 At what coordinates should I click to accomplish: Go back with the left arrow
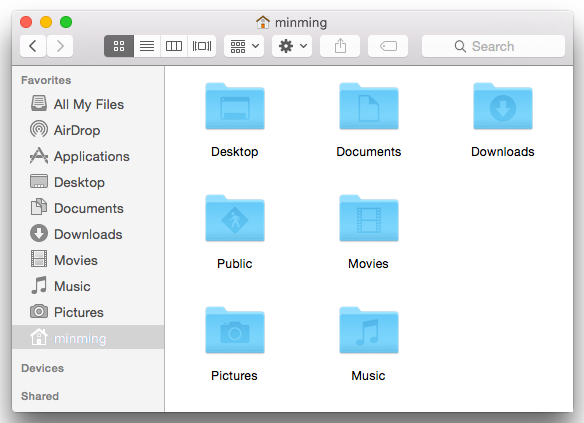click(x=33, y=46)
